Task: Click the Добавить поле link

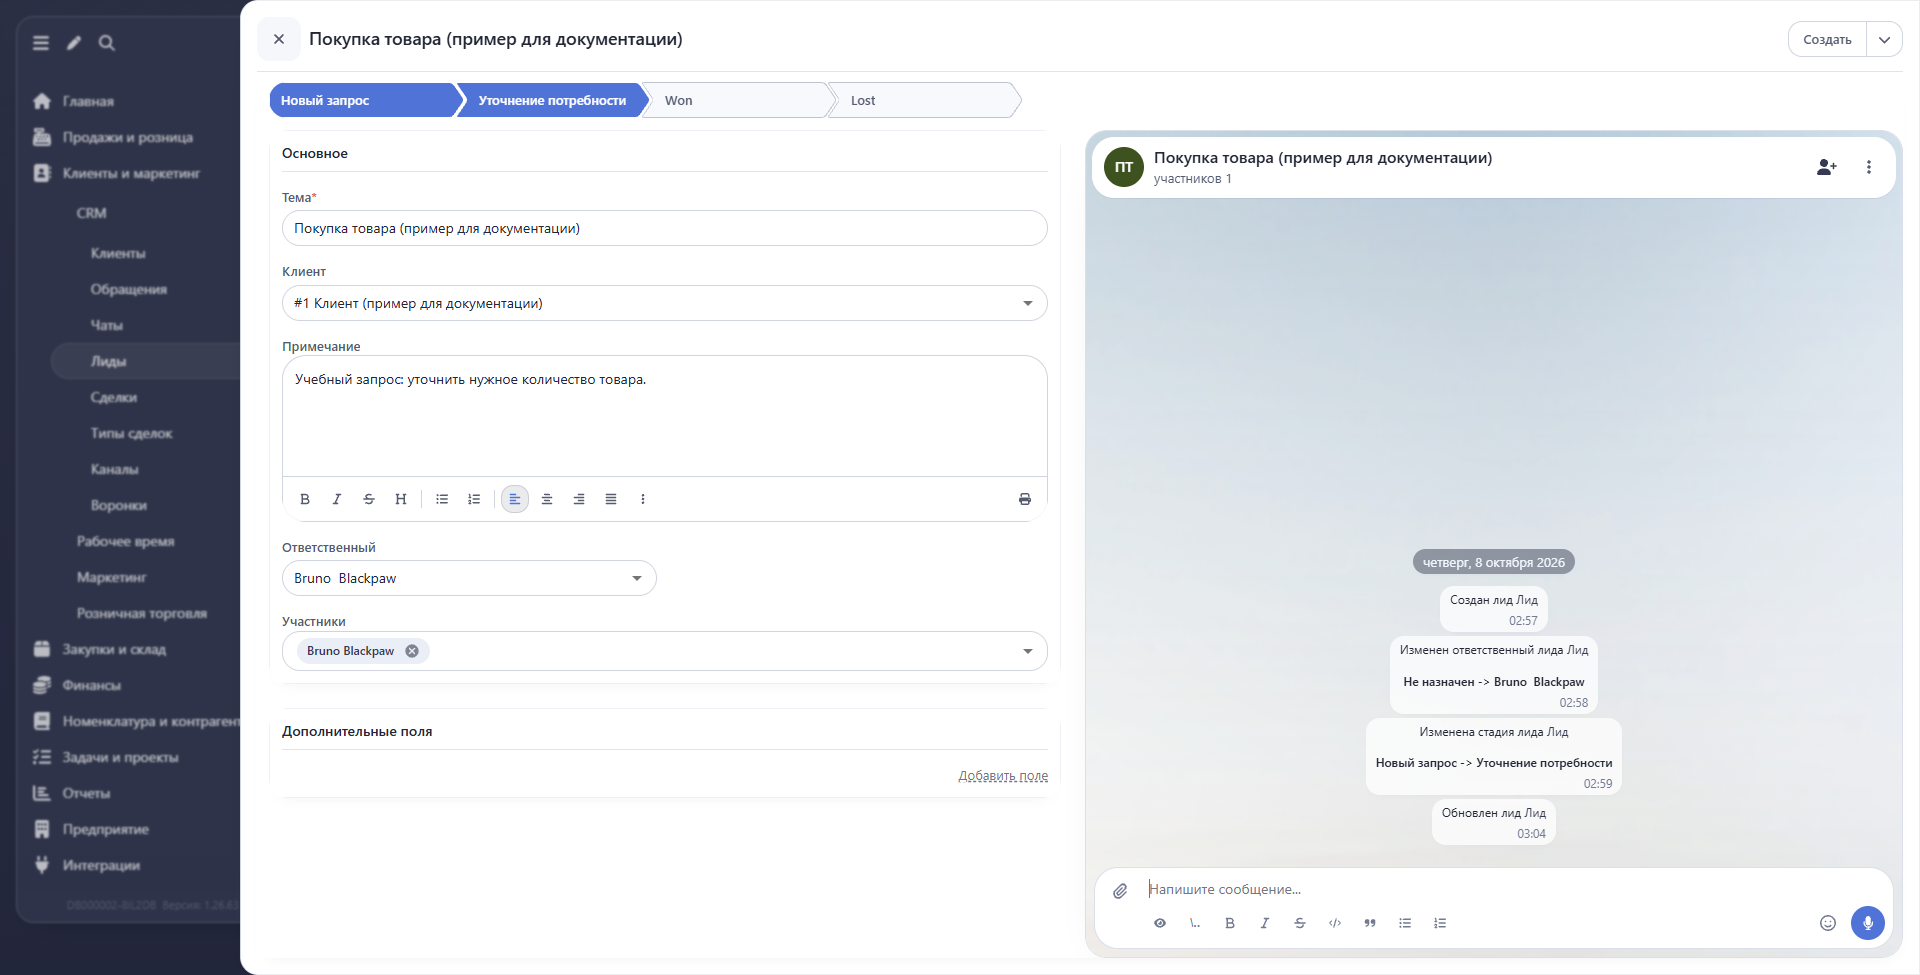Action: pos(1003,776)
